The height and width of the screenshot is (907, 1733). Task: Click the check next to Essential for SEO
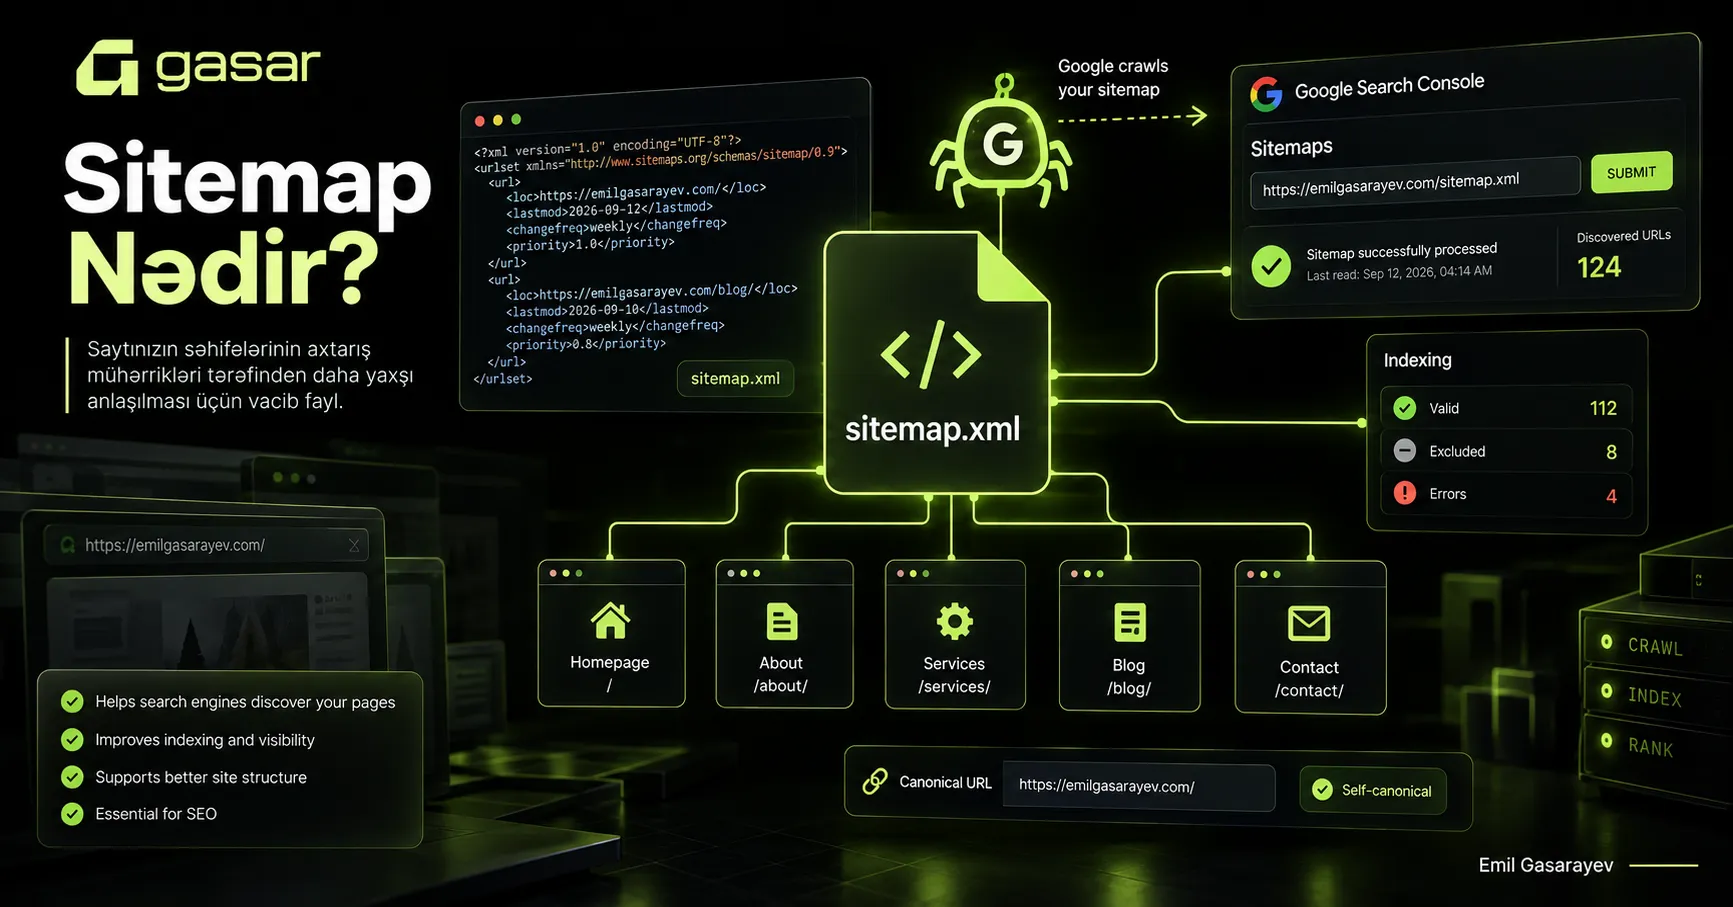pos(72,814)
